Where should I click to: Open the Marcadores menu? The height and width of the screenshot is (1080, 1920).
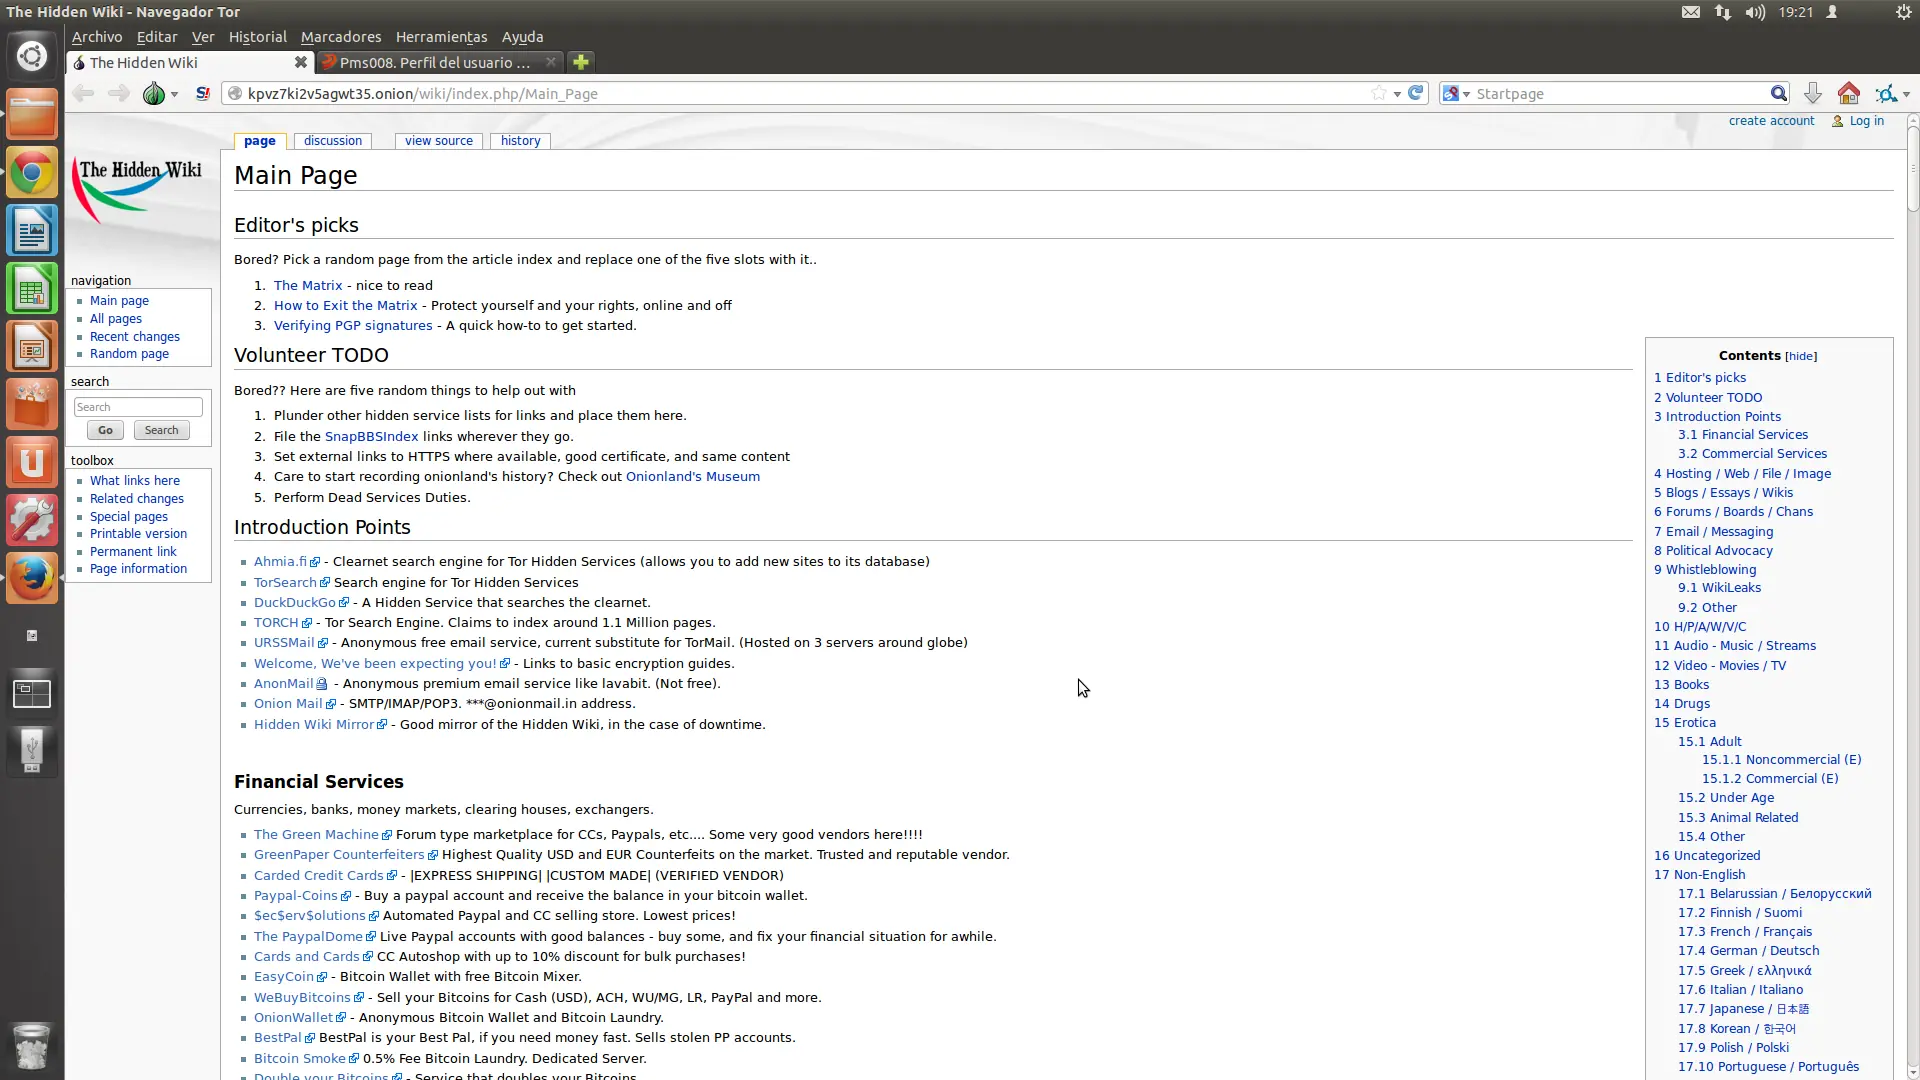[341, 37]
